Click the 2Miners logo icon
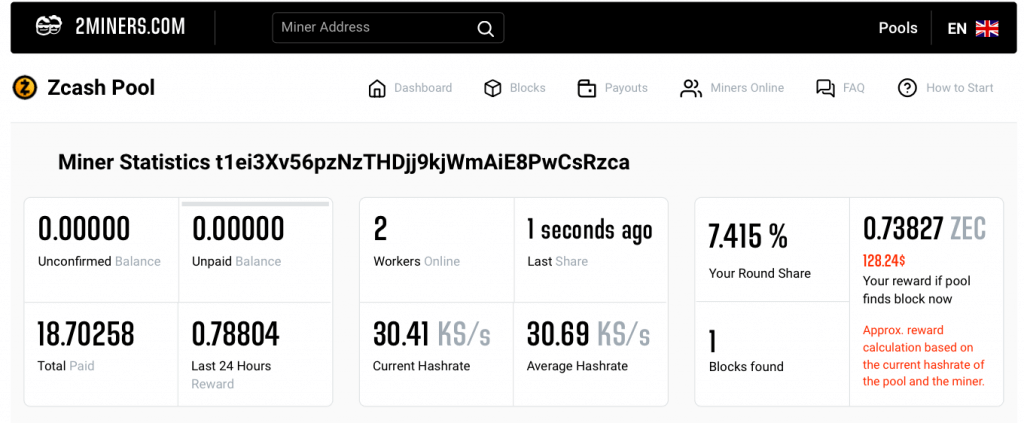 [x=48, y=27]
